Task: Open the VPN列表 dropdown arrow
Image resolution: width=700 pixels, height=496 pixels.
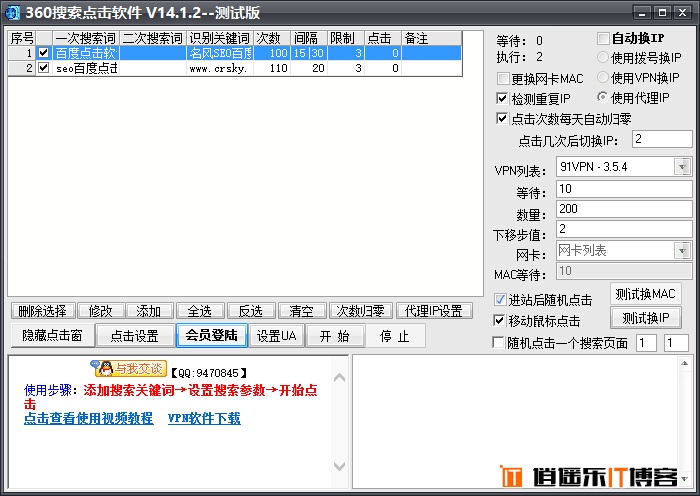Action: (682, 167)
